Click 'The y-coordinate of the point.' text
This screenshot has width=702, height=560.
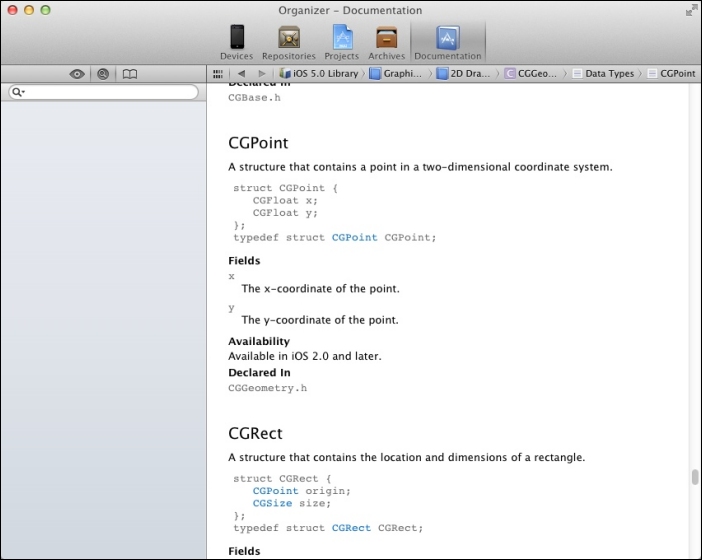[320, 320]
